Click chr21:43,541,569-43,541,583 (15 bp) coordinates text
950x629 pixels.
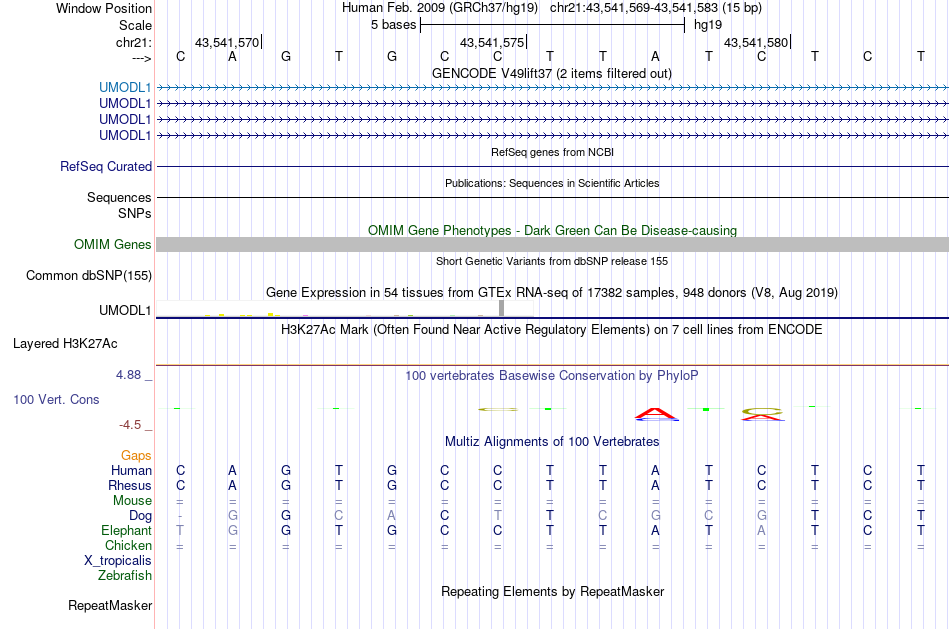pos(656,8)
